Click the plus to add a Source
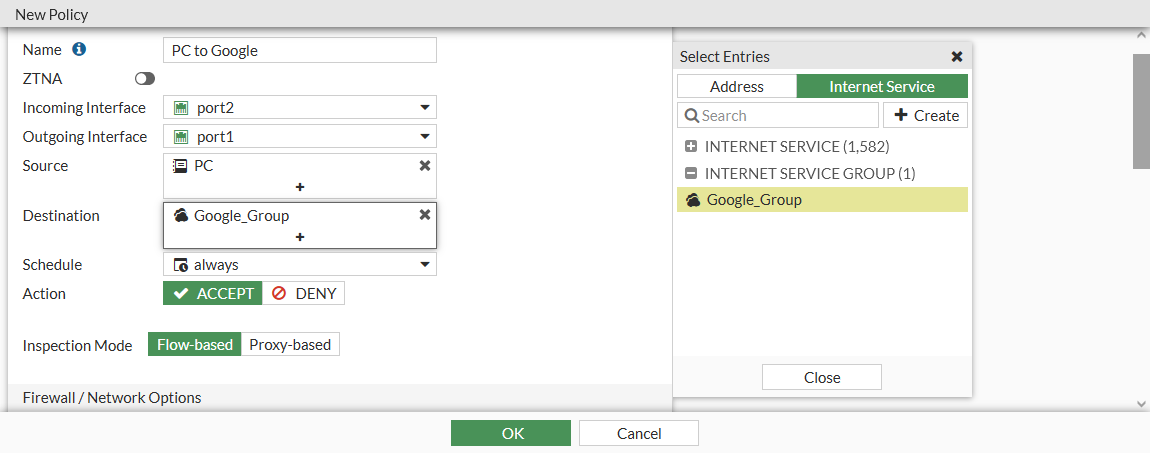 pyautogui.click(x=299, y=187)
